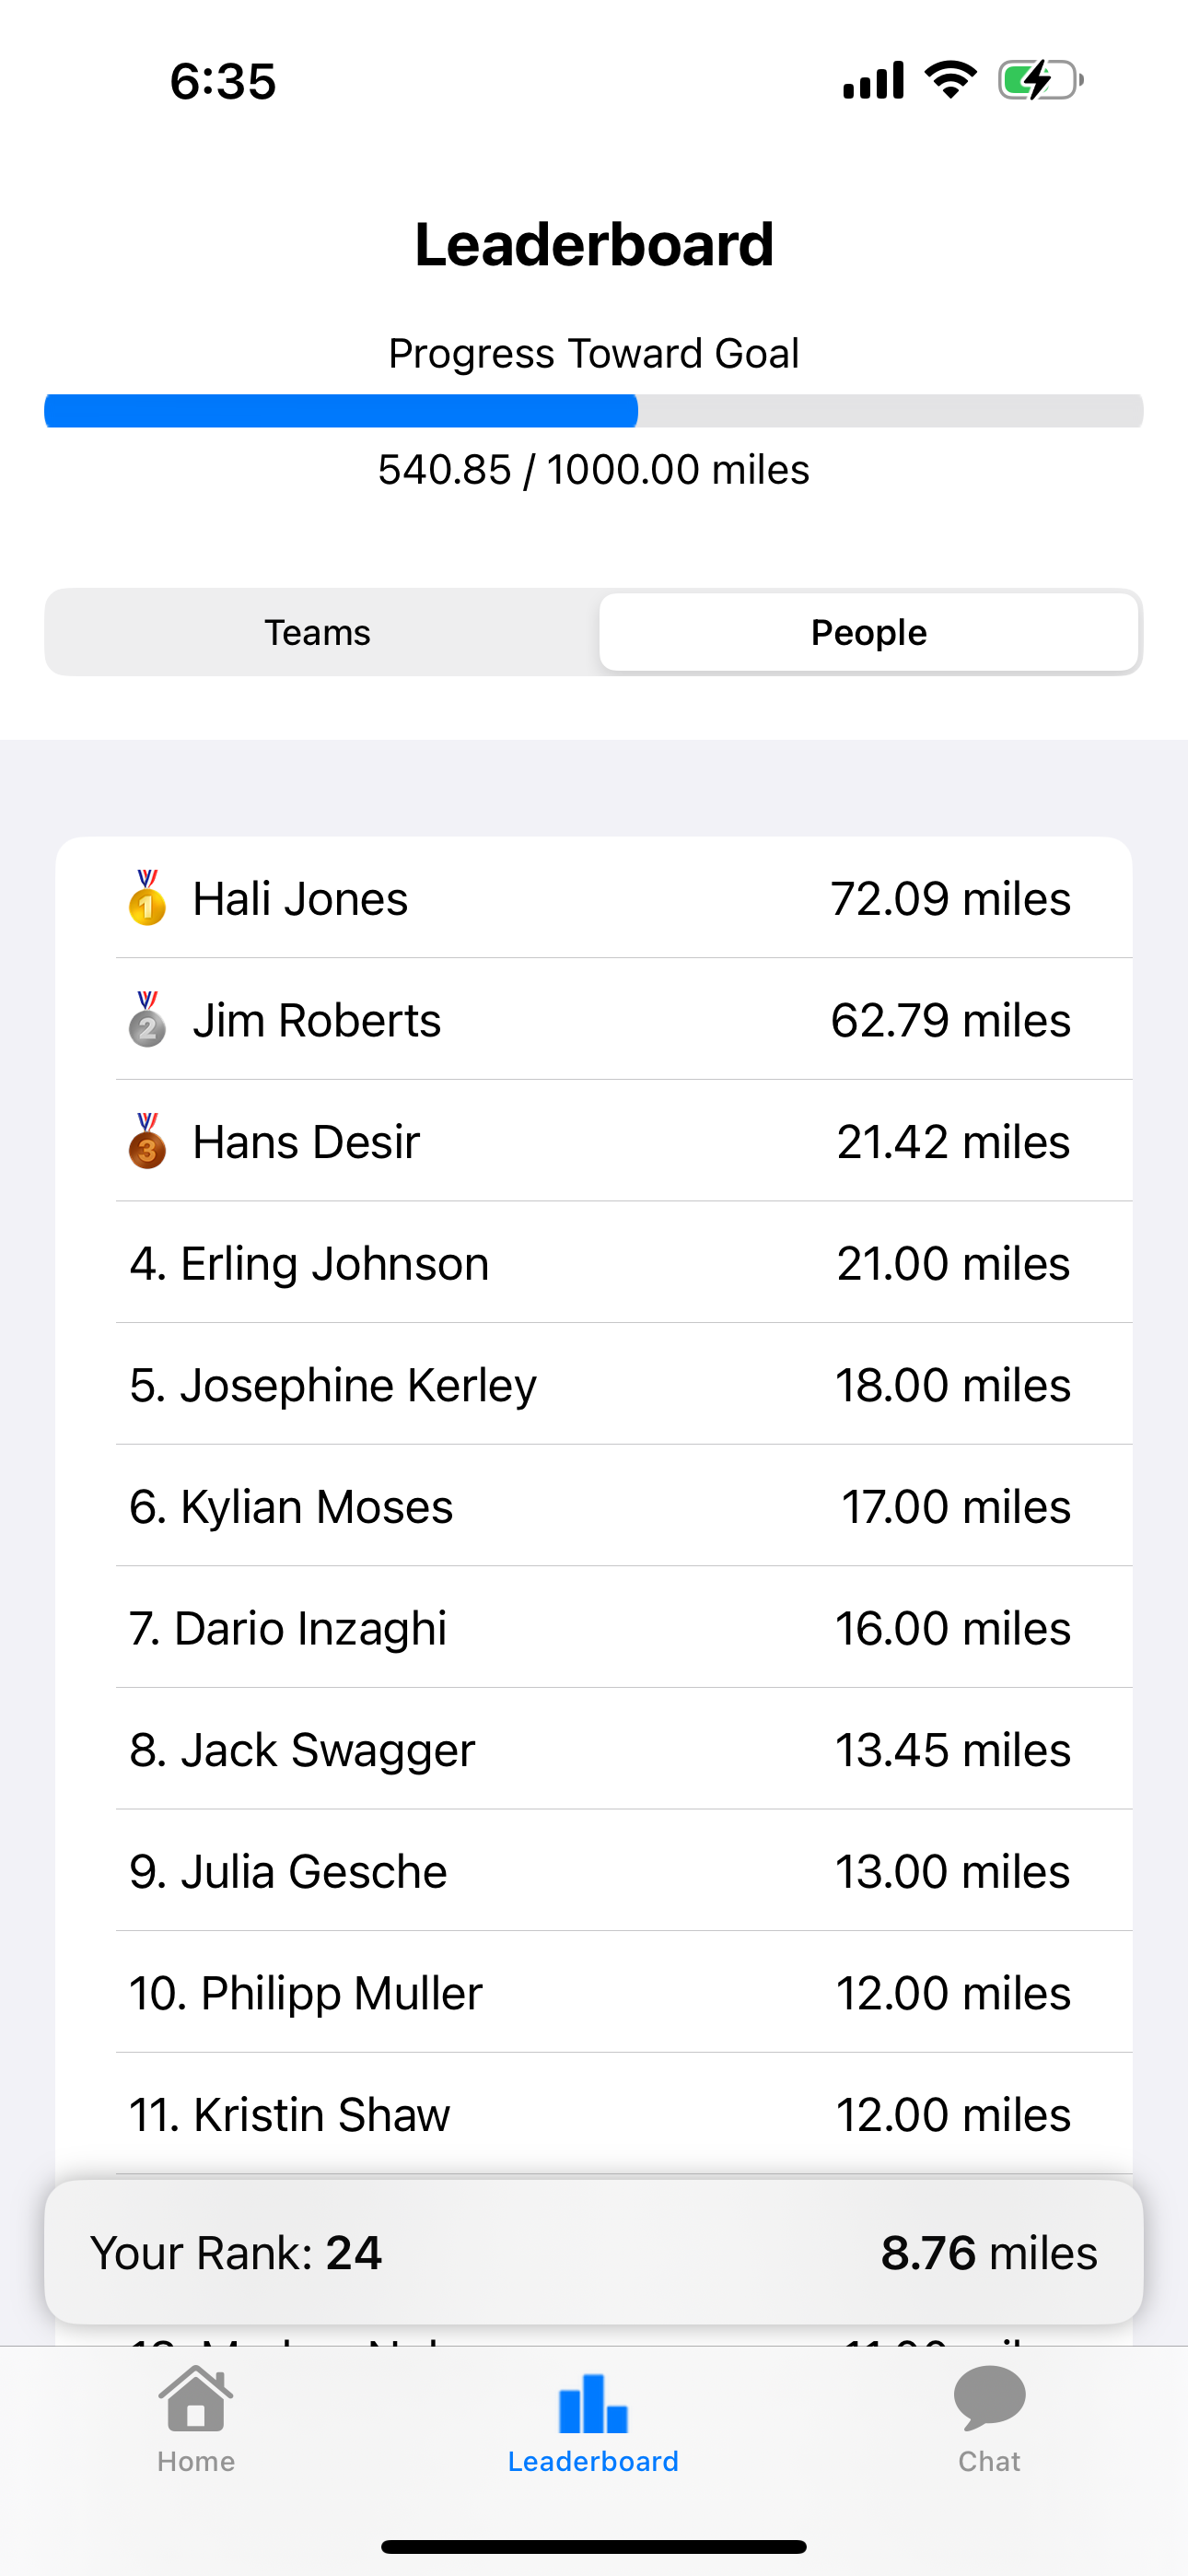
Task: Tap the Philipp Muller entry
Action: click(x=594, y=1993)
